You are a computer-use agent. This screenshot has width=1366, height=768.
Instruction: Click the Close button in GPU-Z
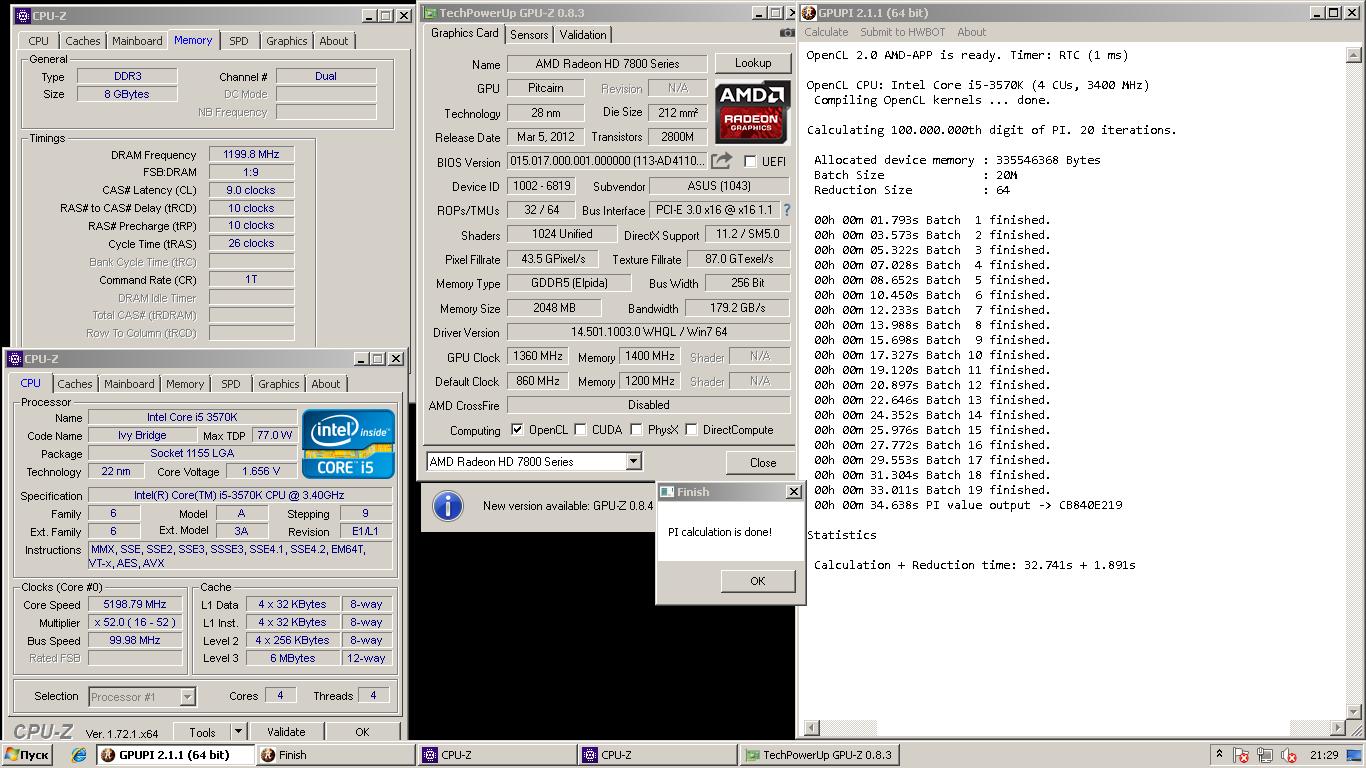click(x=763, y=462)
